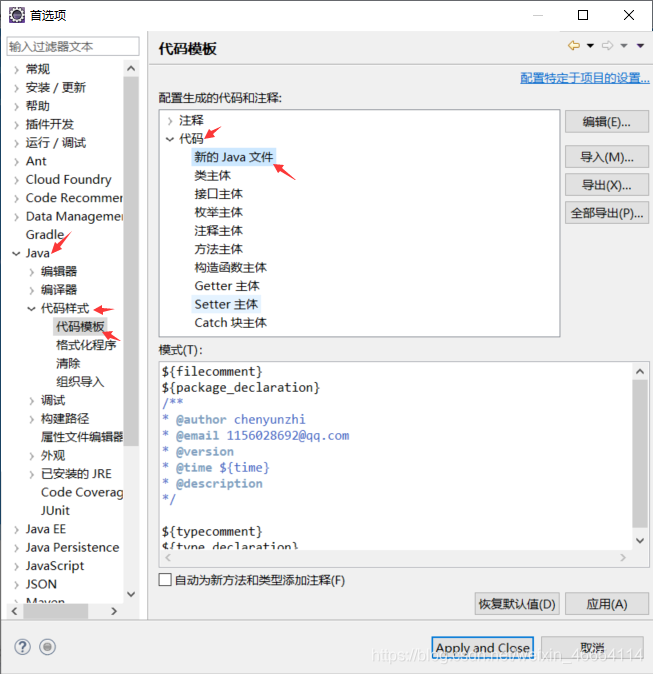The width and height of the screenshot is (653, 674).
Task: Click the pattern editor scroll up arrow
Action: coord(640,371)
